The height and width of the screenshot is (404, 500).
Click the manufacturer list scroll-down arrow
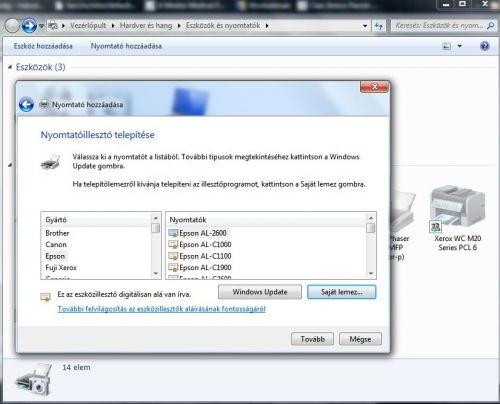coord(156,274)
